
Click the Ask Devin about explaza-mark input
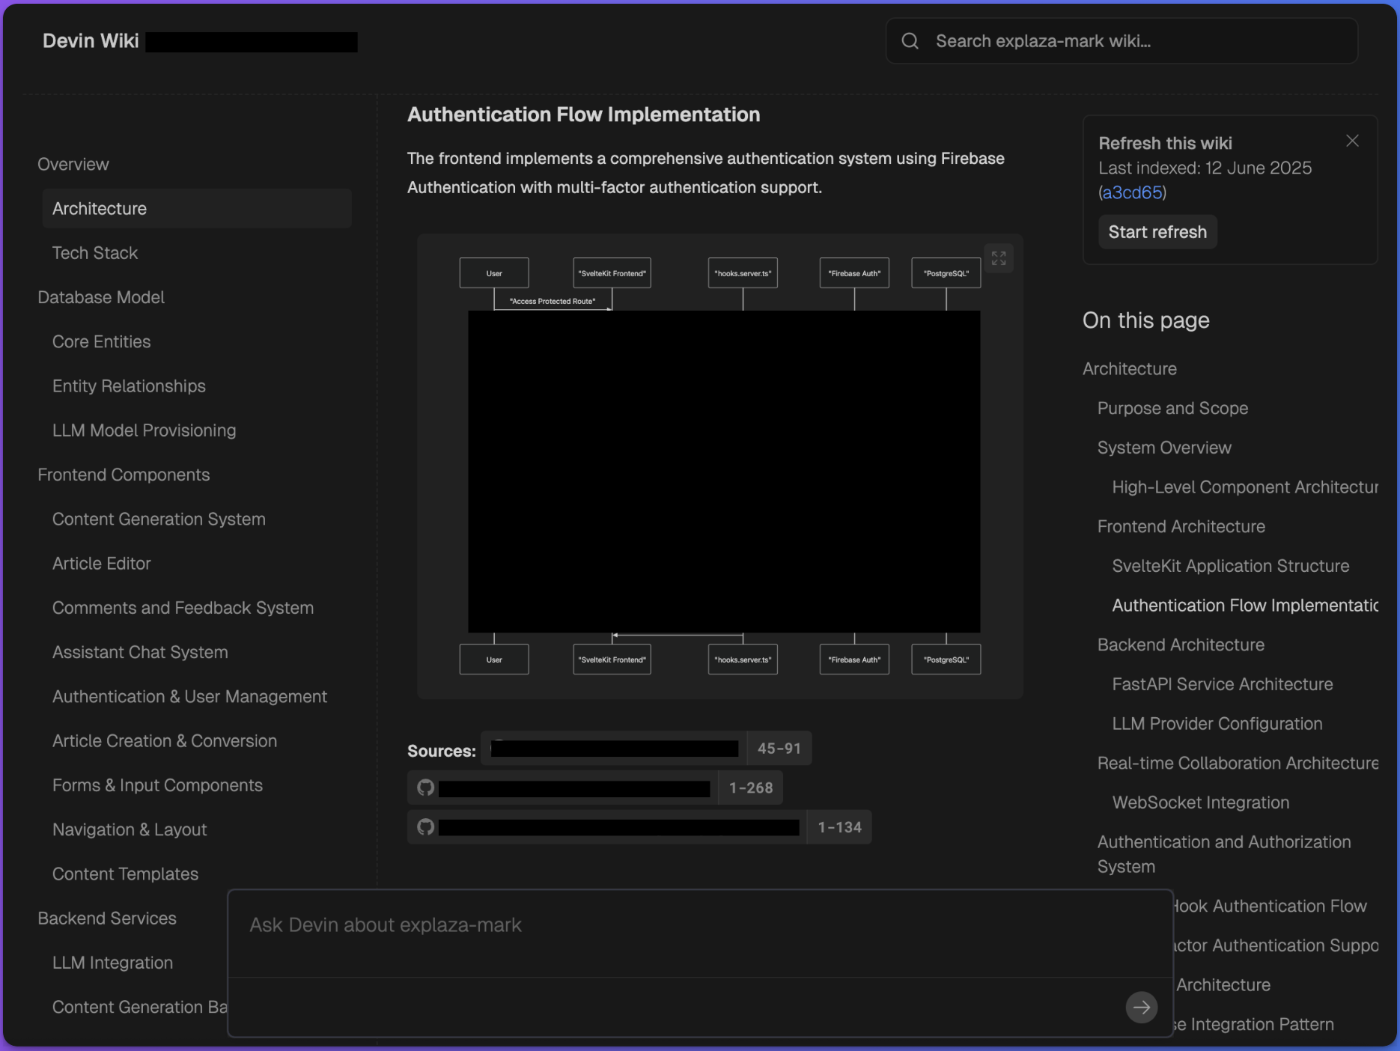700,925
